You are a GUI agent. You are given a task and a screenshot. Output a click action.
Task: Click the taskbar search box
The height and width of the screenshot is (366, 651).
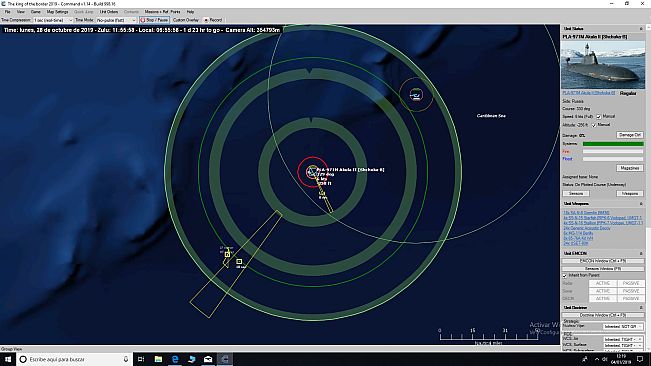[x=75, y=359]
